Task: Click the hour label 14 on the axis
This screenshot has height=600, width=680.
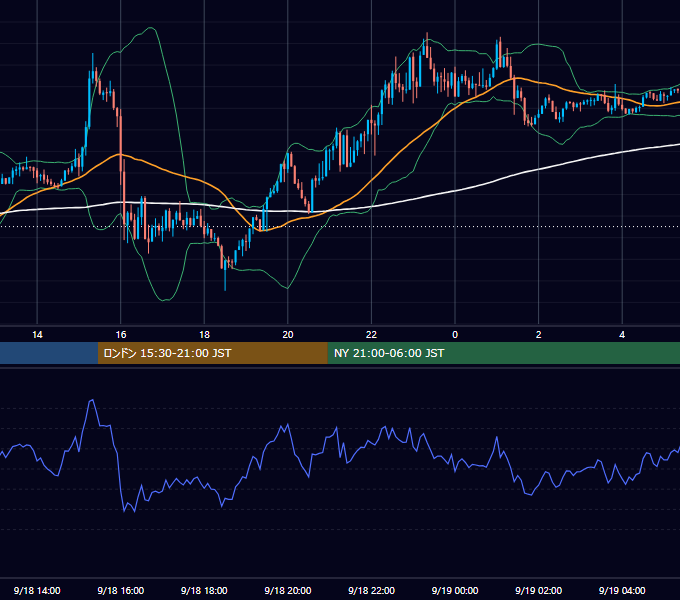Action: click(x=37, y=335)
